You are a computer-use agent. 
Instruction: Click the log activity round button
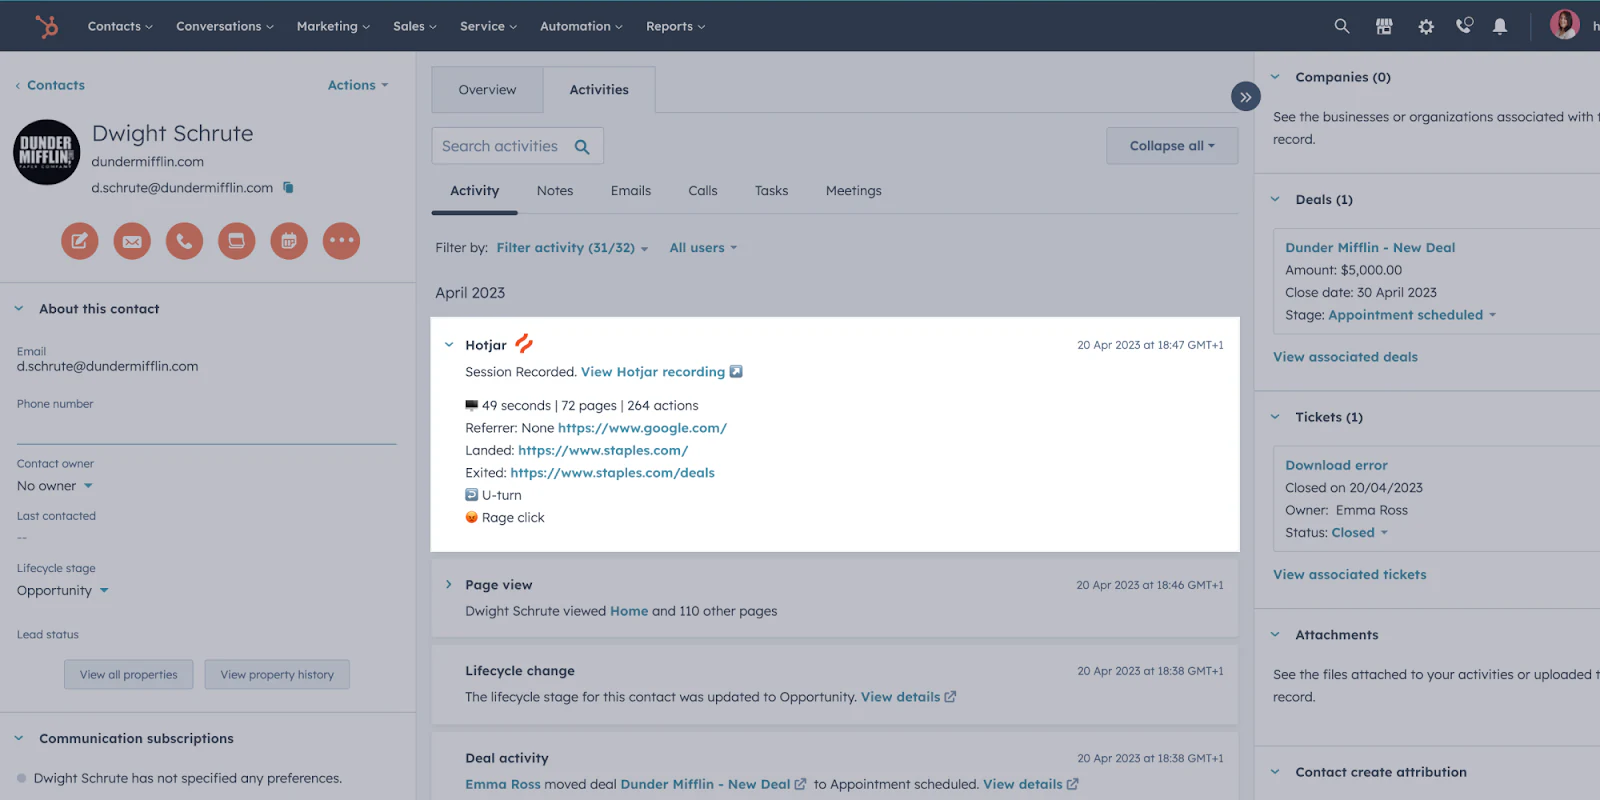click(237, 241)
